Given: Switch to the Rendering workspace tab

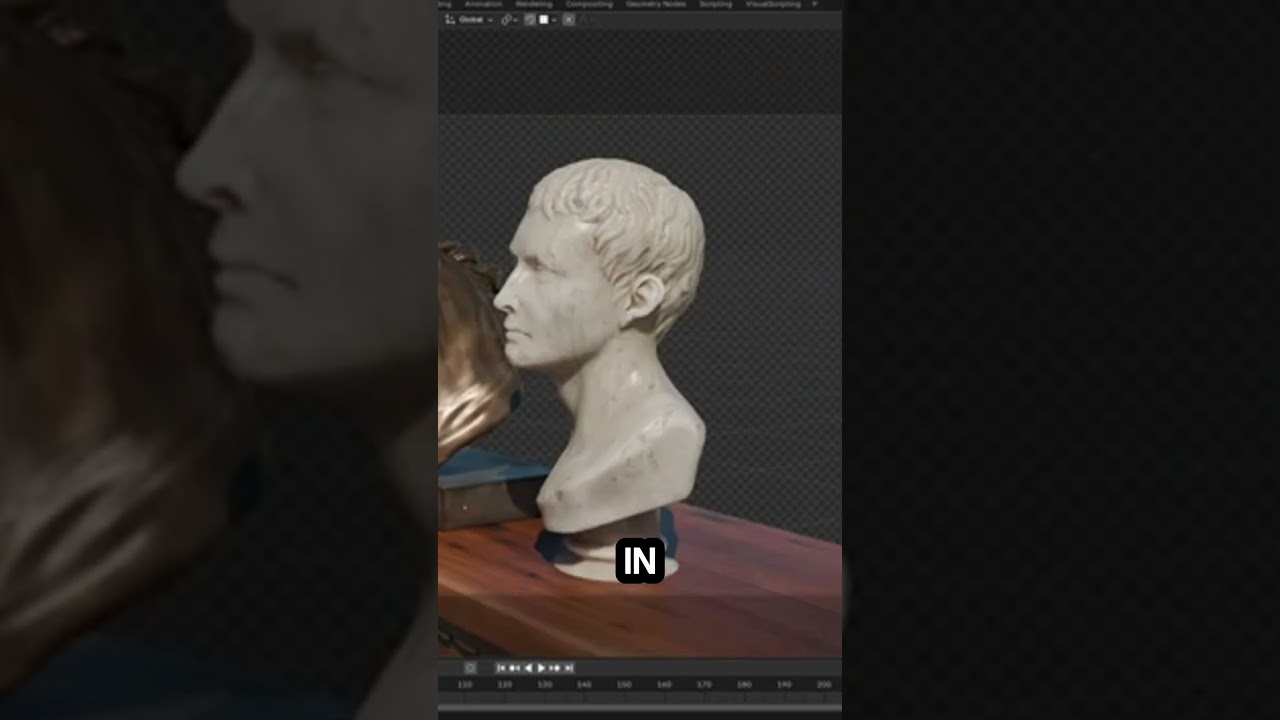Looking at the screenshot, I should click(x=534, y=4).
